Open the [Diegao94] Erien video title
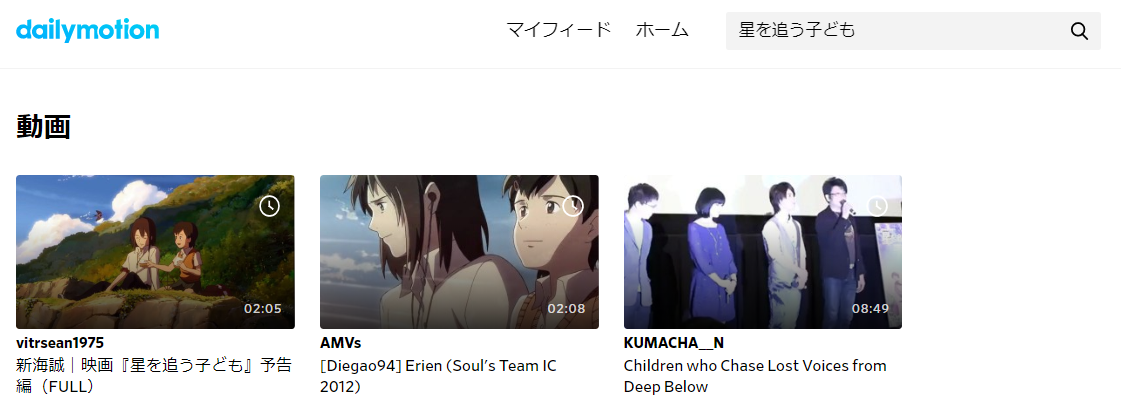The image size is (1121, 412). coord(438,376)
